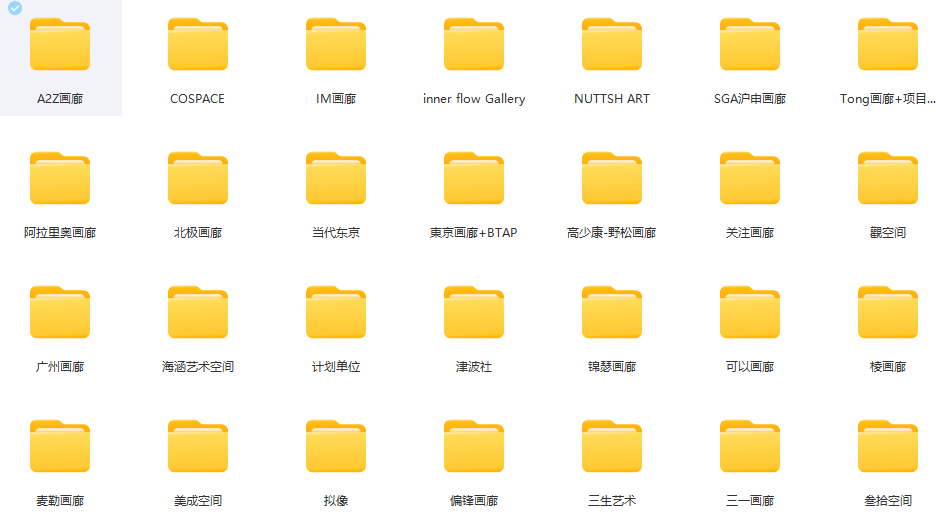Screen dimensions: 936x523
Task: Click the 北极画廊 folder icon
Action: pos(197,179)
